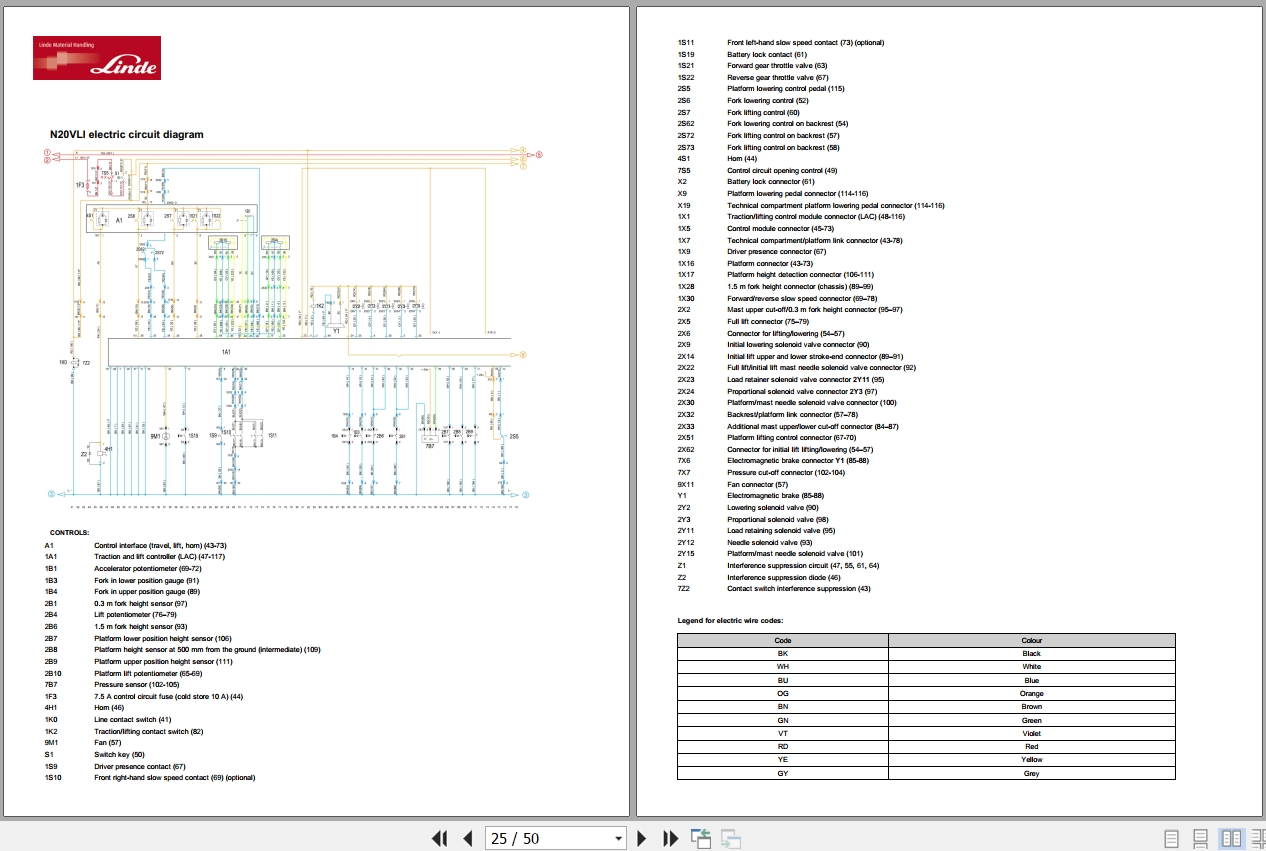
Task: Click 'Driver presence connector (67)' entry
Action: tap(777, 252)
